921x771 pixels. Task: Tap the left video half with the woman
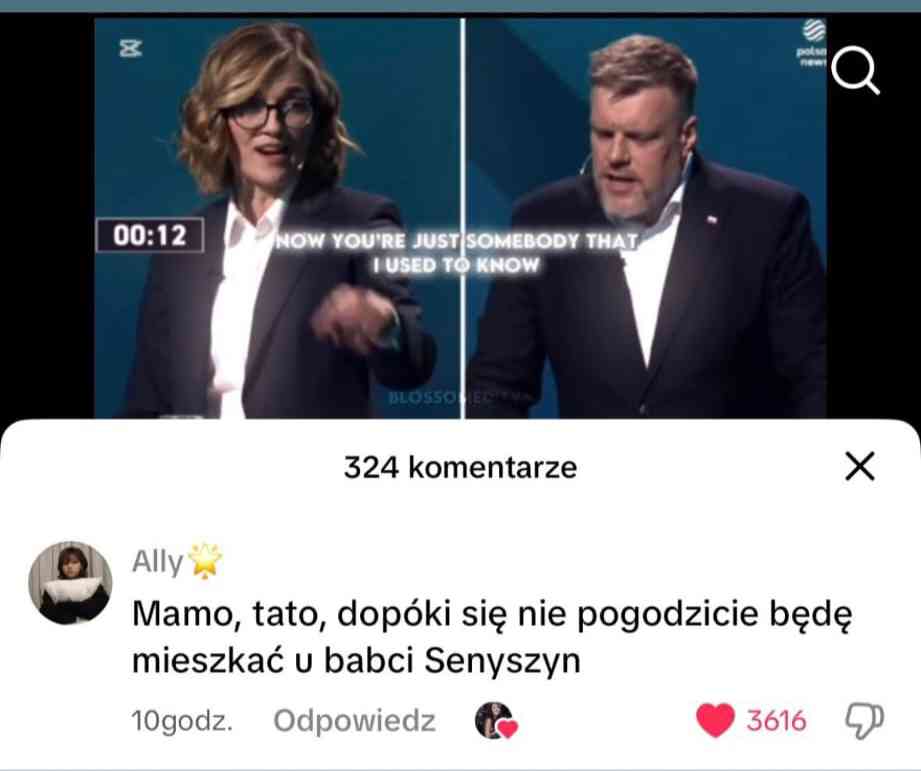[x=277, y=218]
